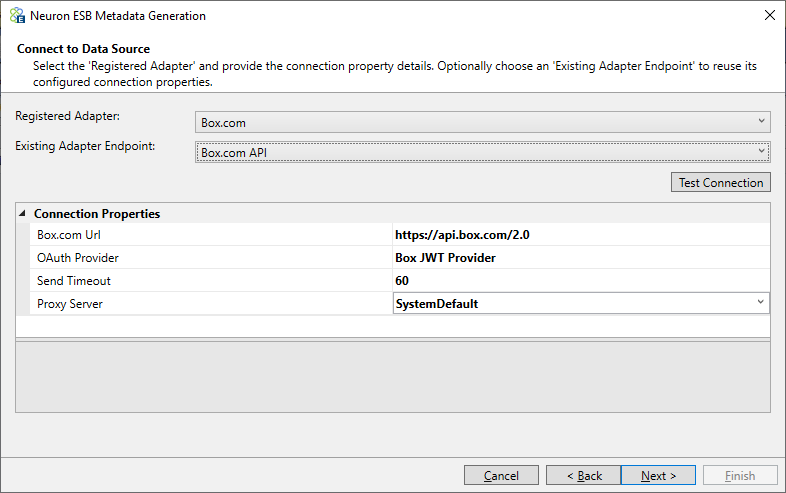Go back with the Back button
The image size is (786, 493).
583,475
